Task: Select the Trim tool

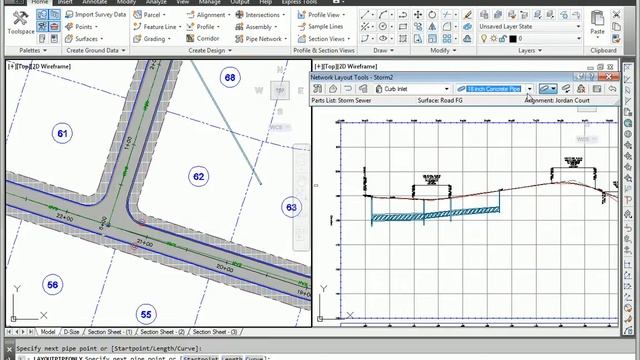Action: pyautogui.click(x=447, y=15)
